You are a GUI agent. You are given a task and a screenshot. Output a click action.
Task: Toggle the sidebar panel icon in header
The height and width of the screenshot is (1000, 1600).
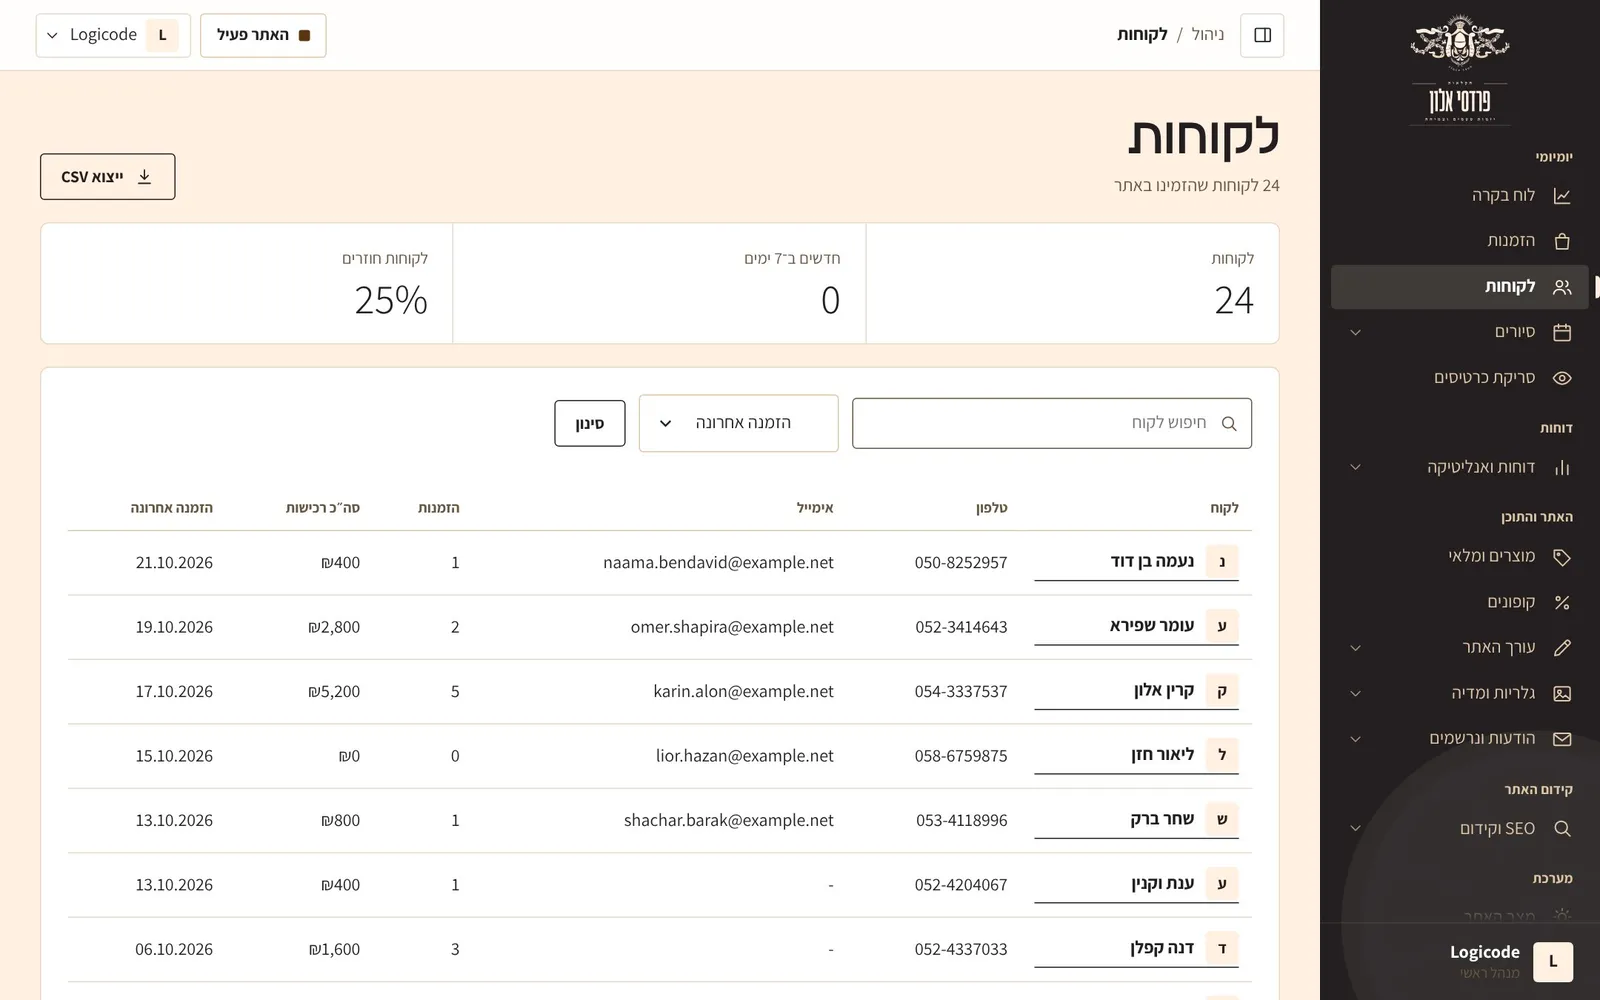[x=1262, y=35]
